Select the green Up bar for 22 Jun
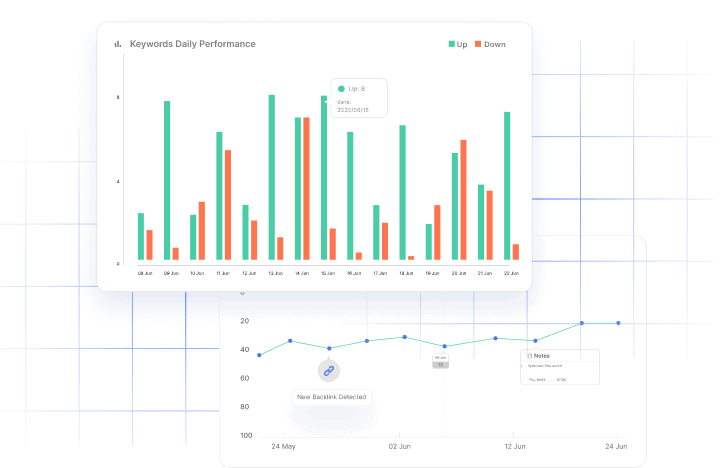Viewport: 726px width, 468px height. [x=507, y=186]
